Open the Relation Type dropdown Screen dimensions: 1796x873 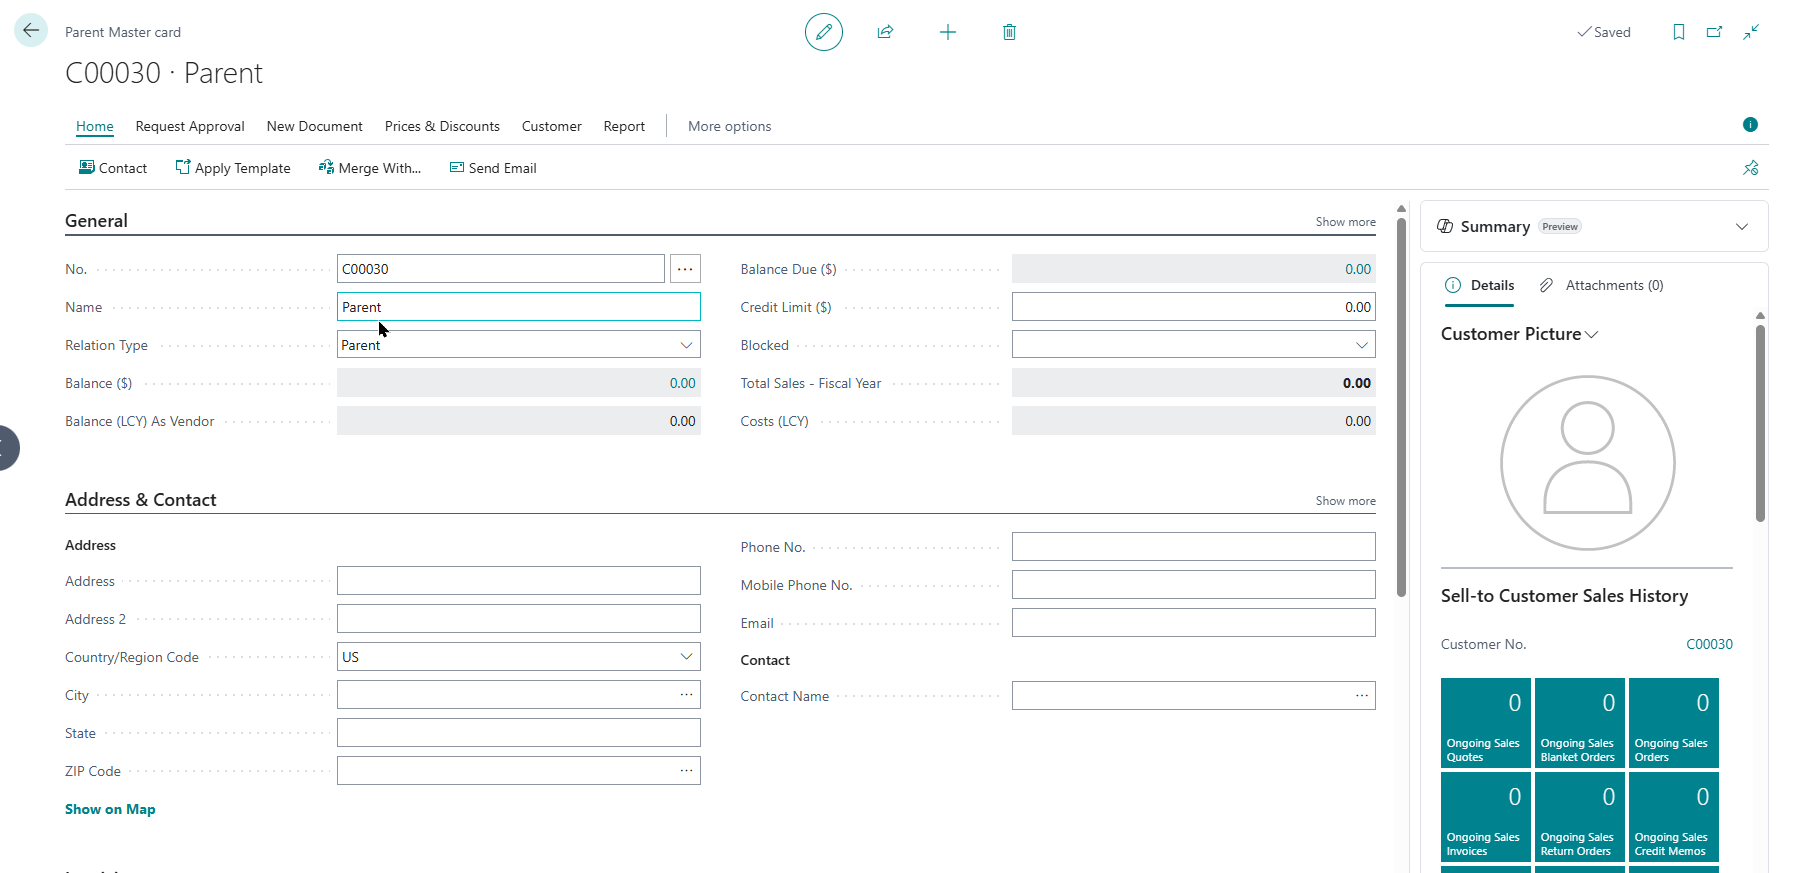coord(686,345)
